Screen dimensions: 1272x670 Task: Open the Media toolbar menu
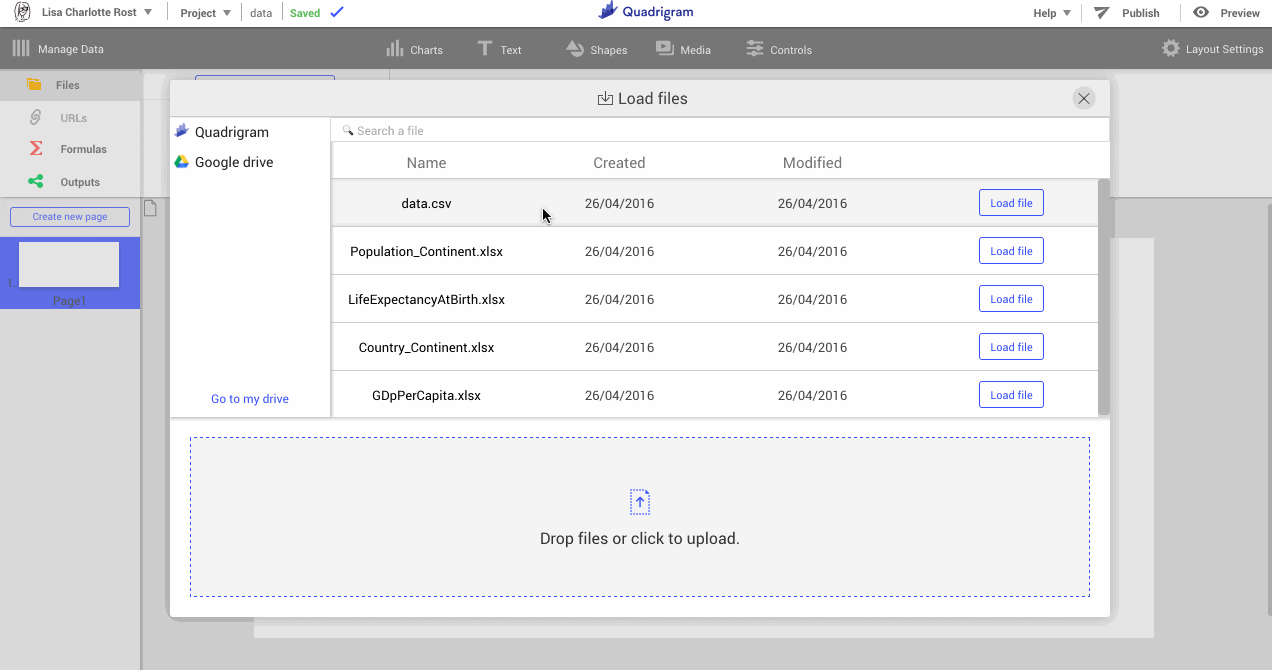point(683,49)
